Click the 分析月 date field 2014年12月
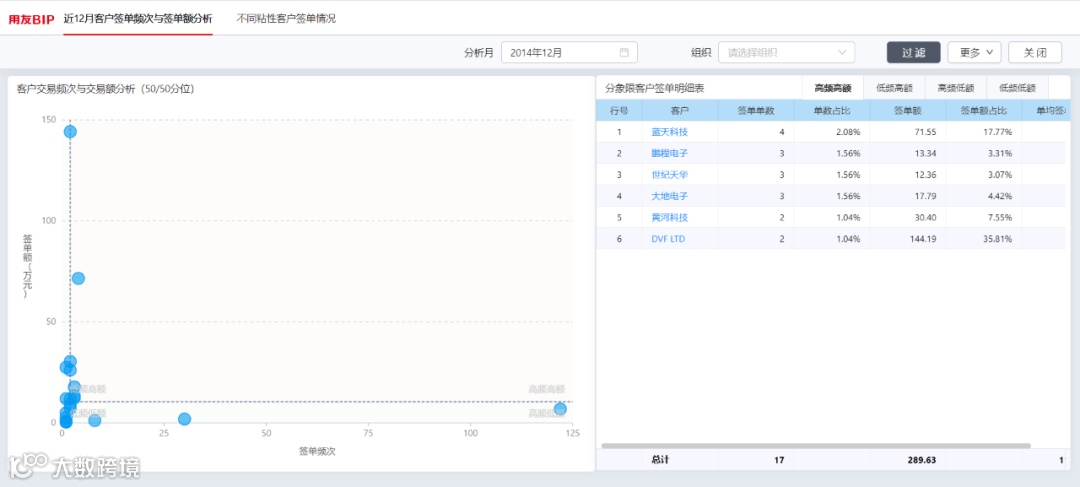1080x487 pixels. [x=569, y=52]
